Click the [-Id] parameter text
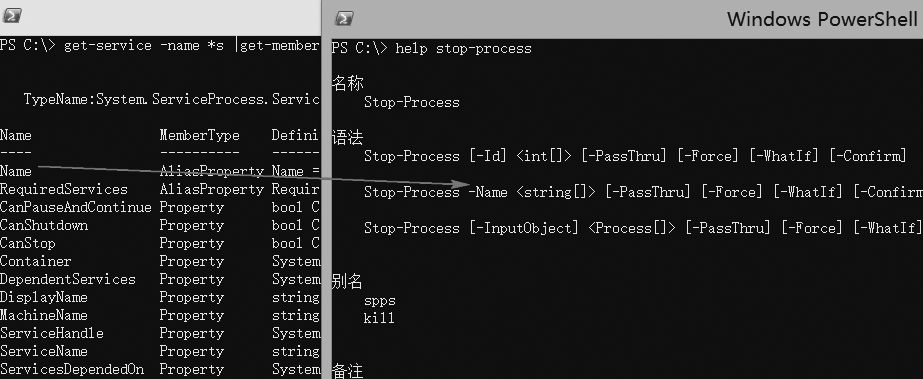Image resolution: width=923 pixels, height=379 pixels. point(488,157)
